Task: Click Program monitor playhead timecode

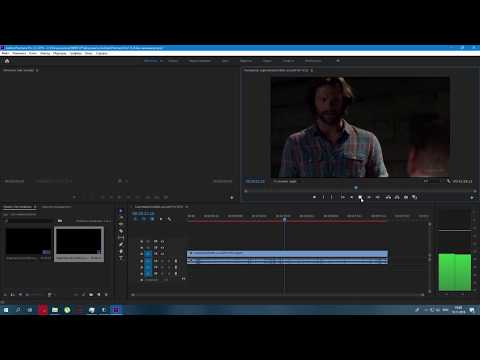Action: pyautogui.click(x=255, y=181)
